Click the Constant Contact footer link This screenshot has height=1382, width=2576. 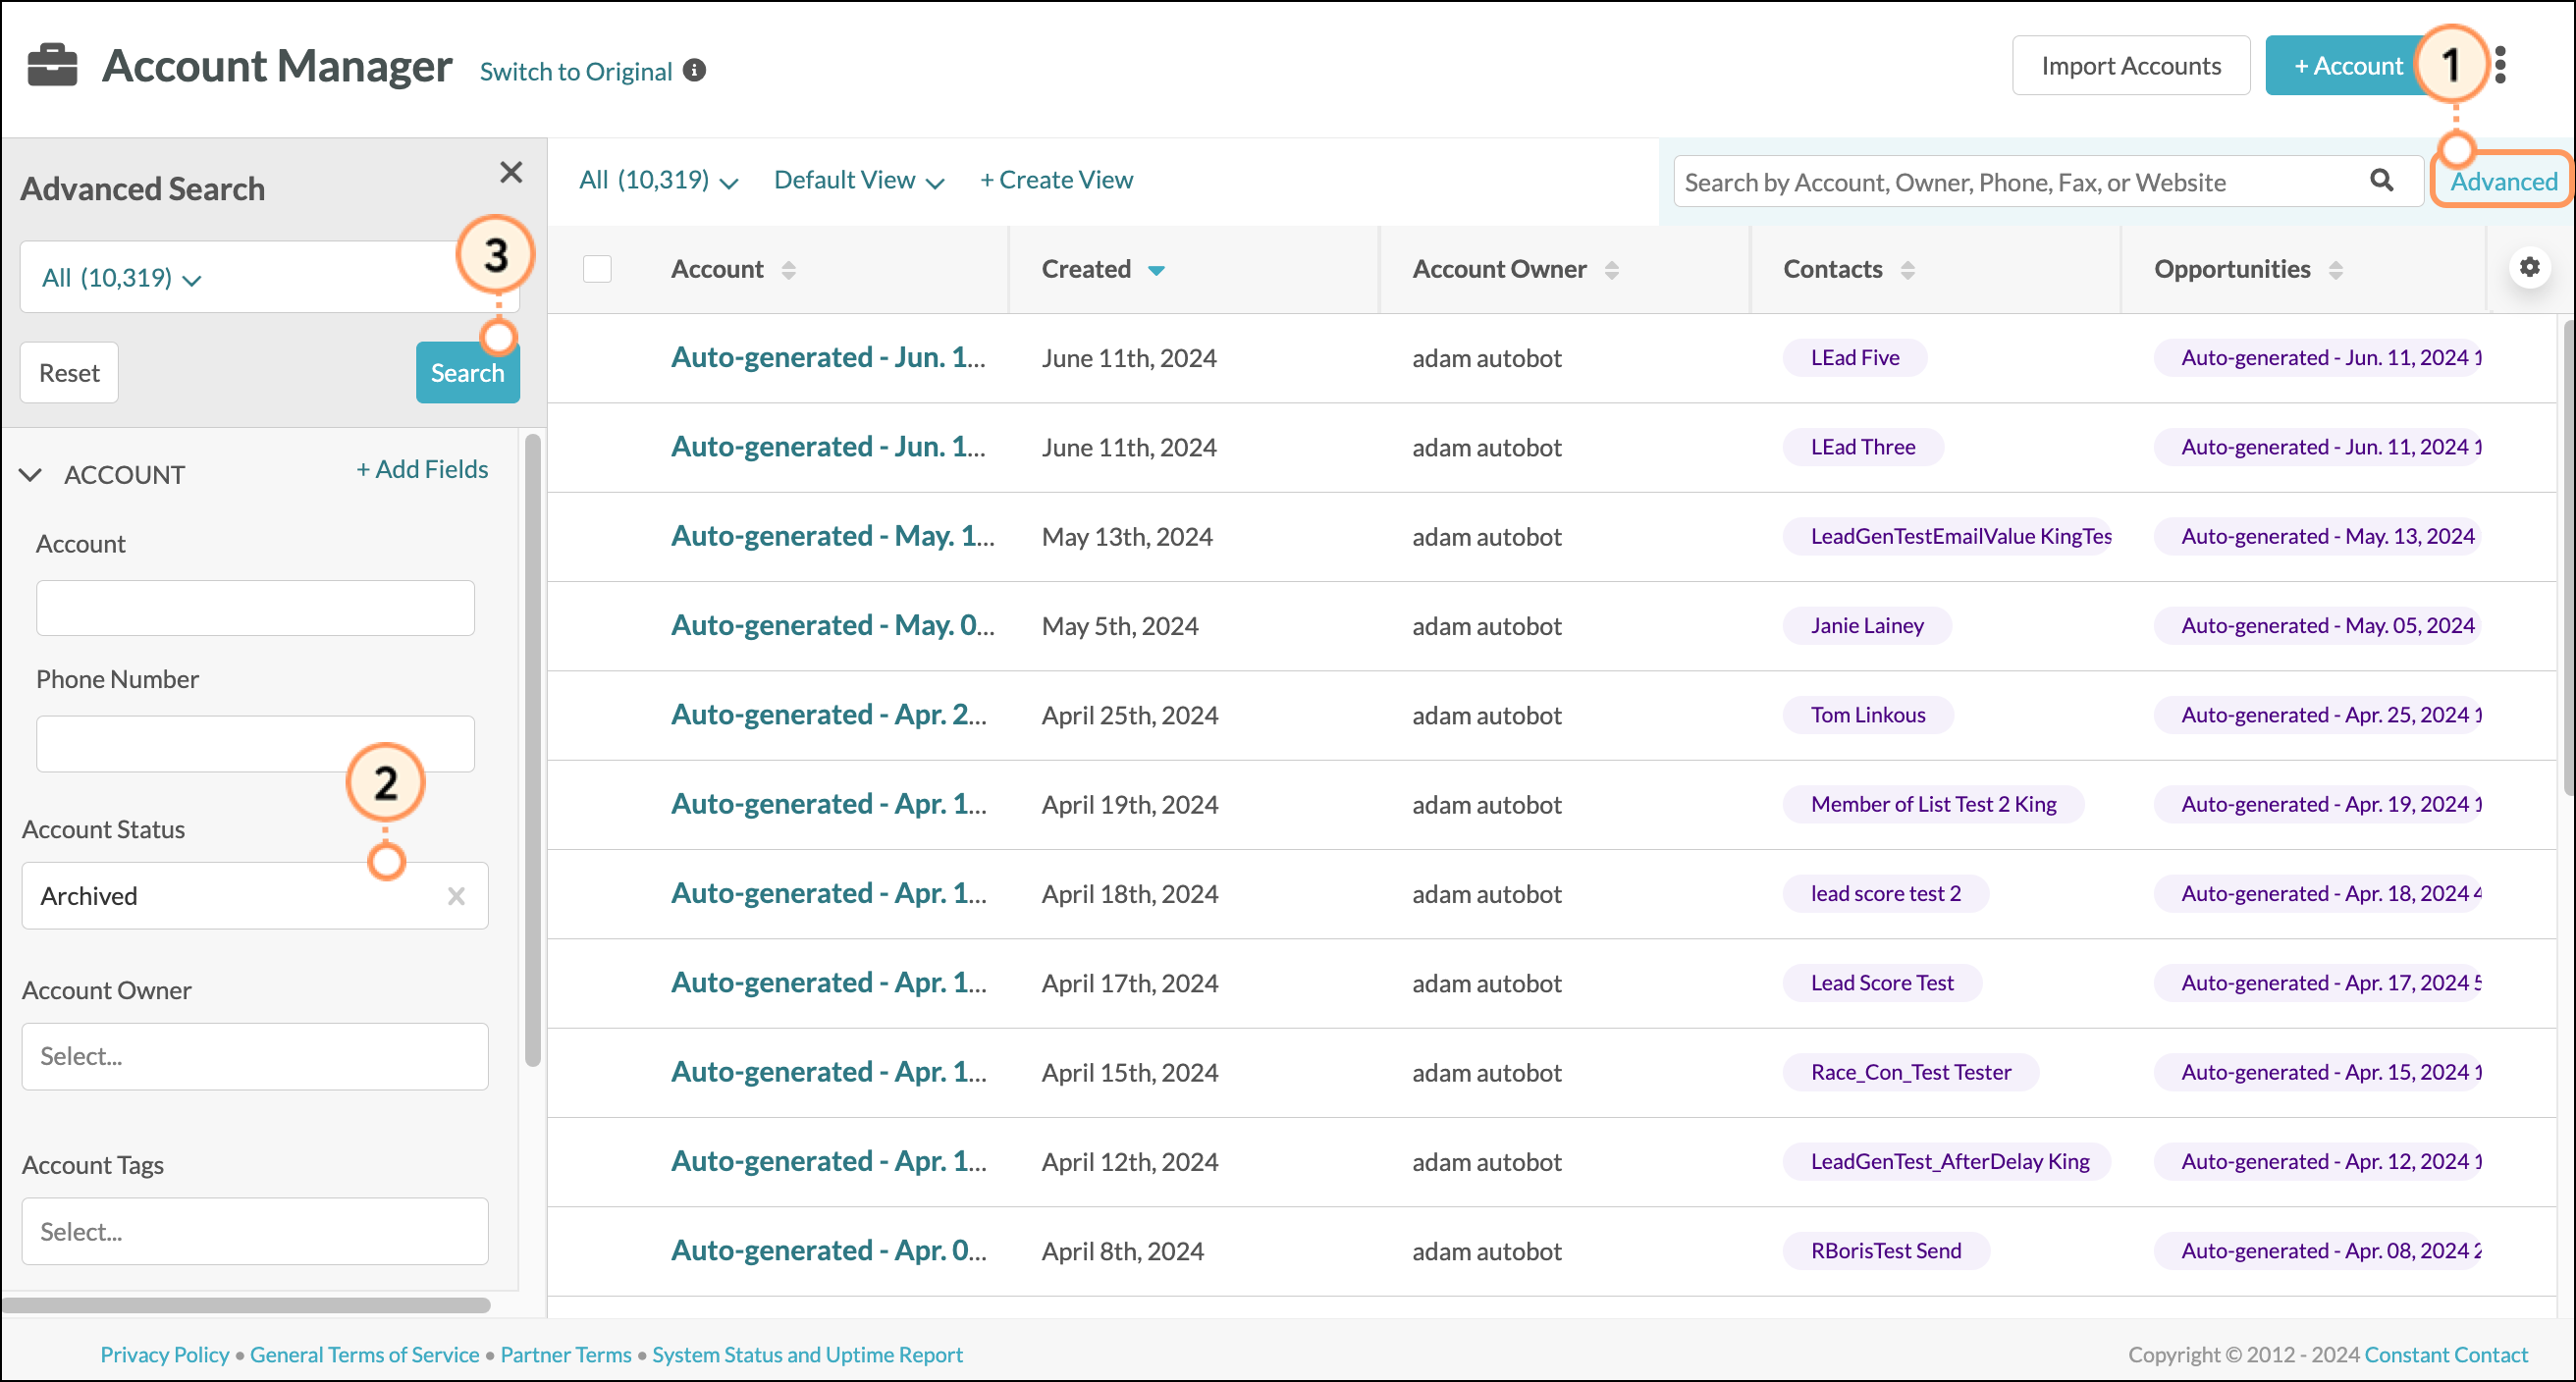pyautogui.click(x=2445, y=1354)
